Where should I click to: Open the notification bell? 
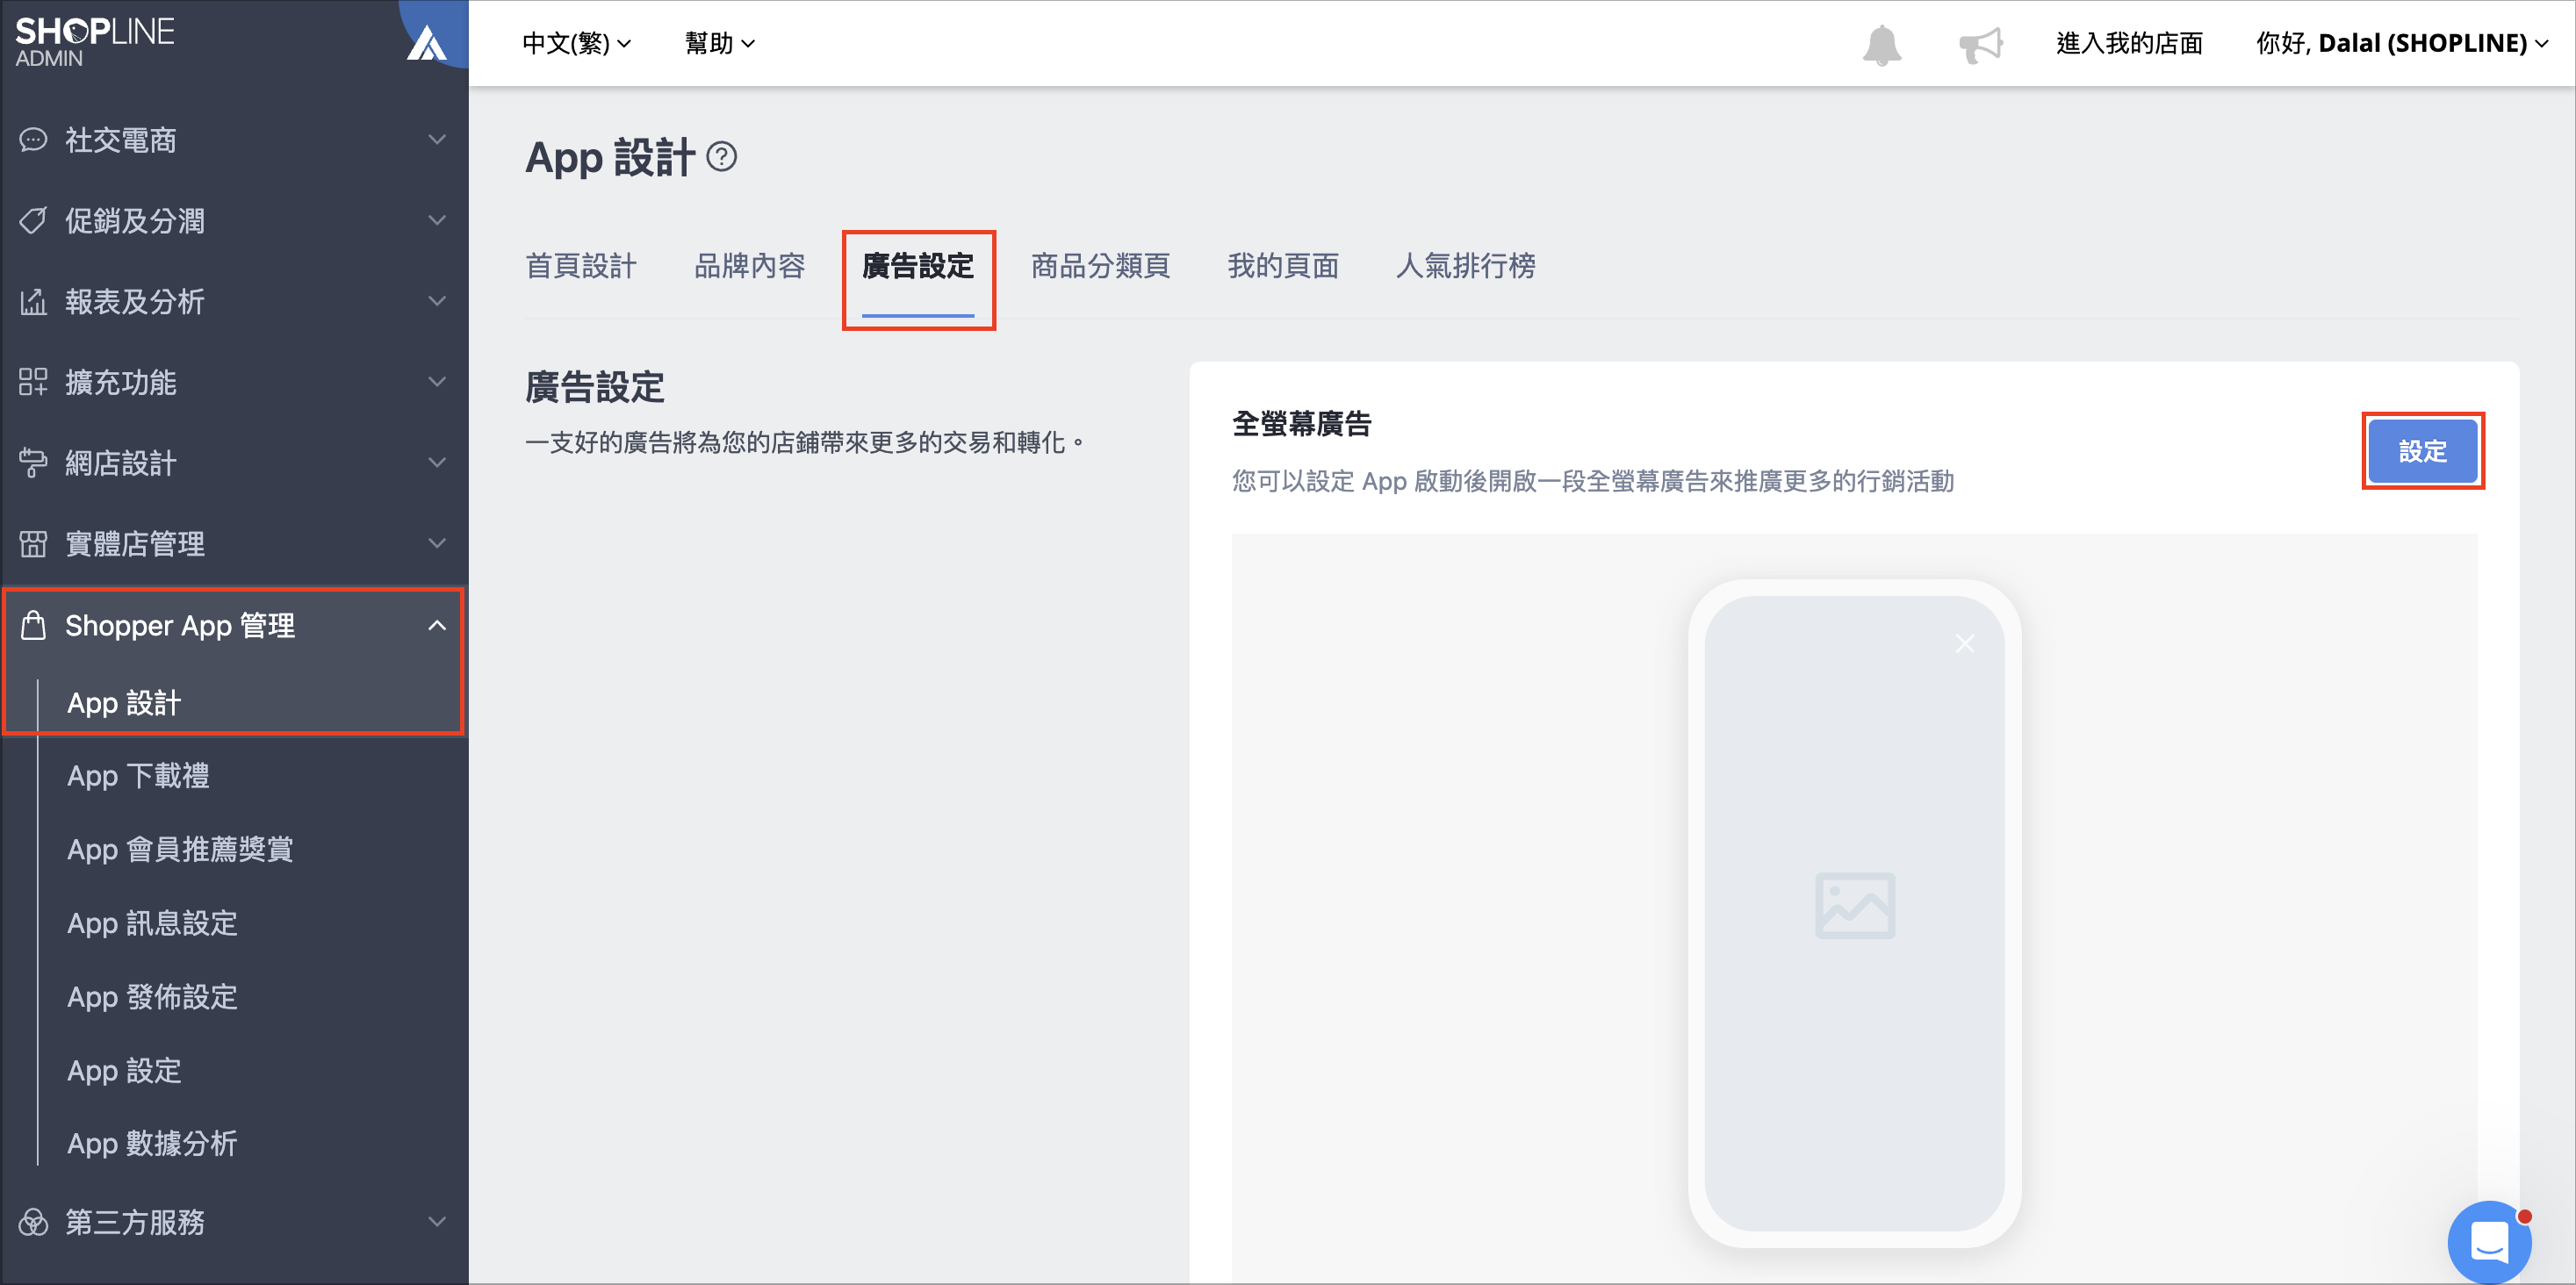(x=1881, y=45)
